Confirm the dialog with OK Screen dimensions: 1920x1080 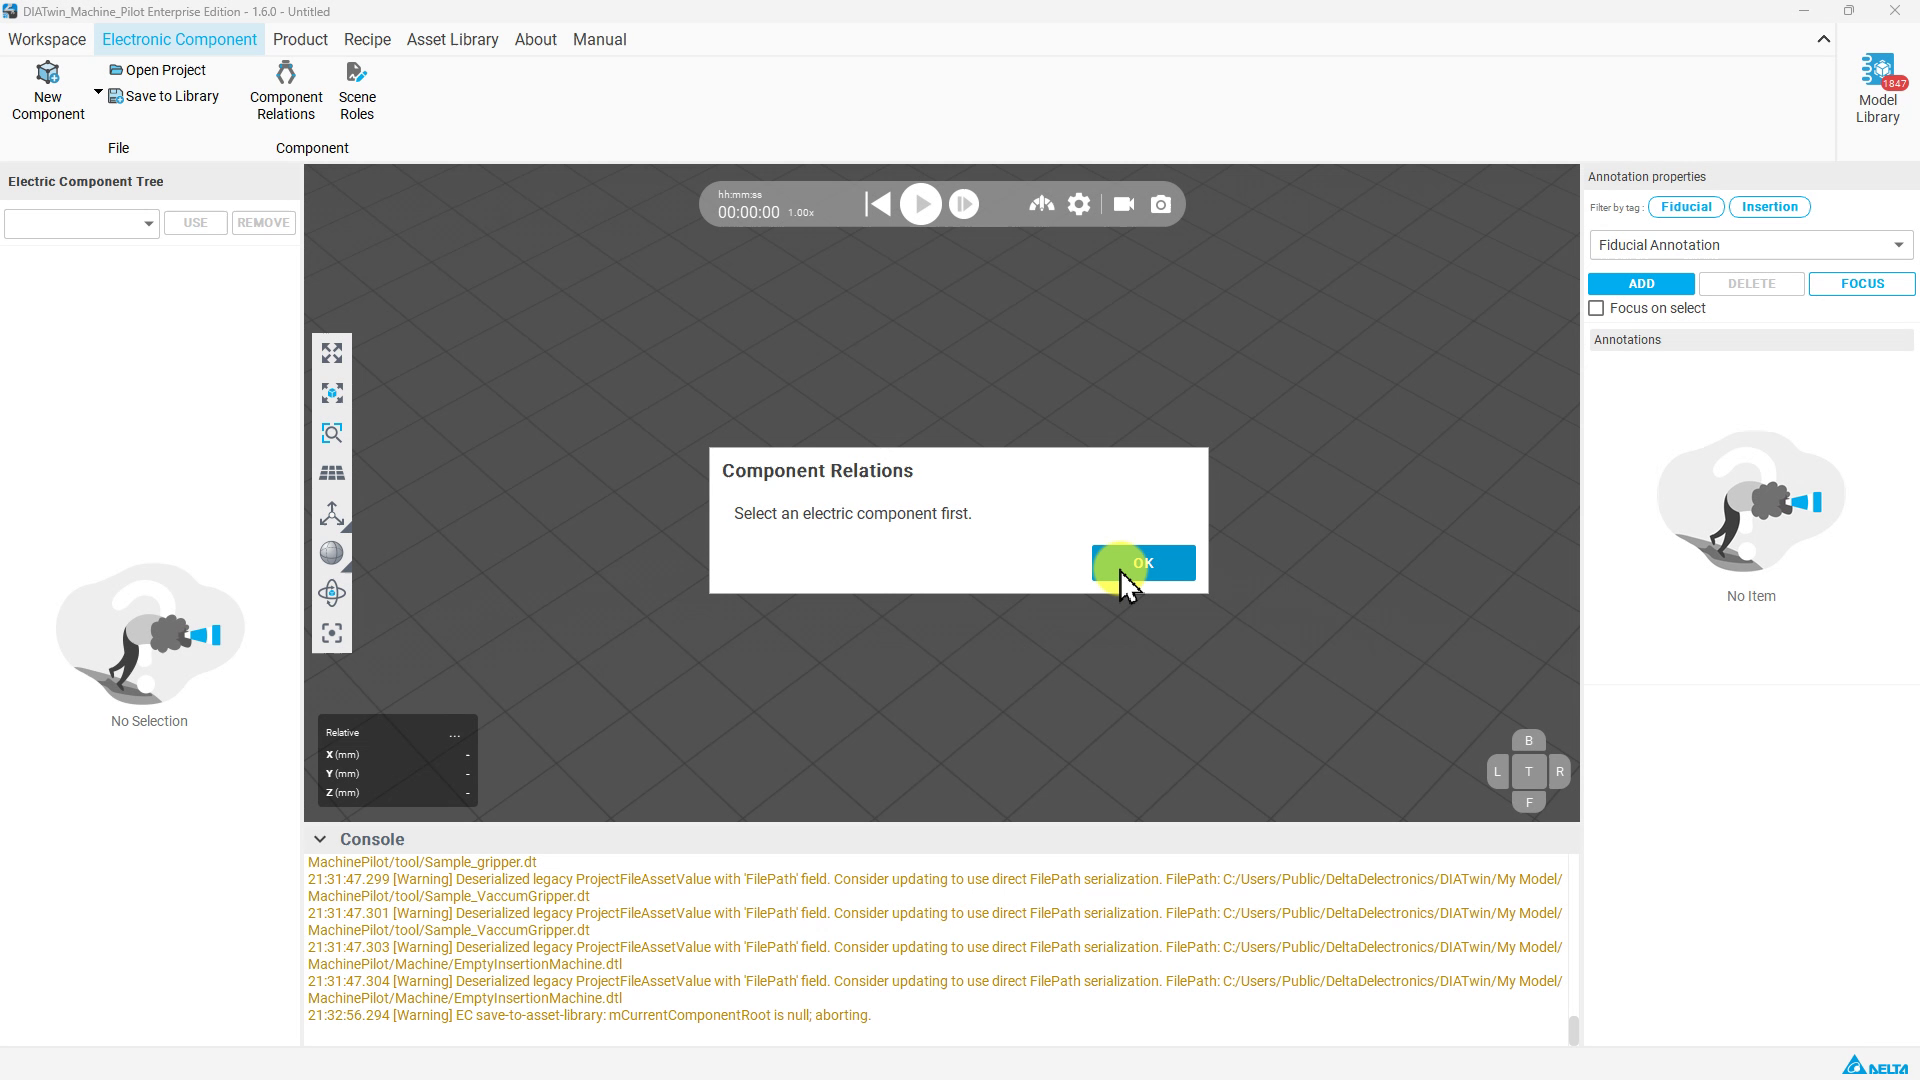[1143, 563]
